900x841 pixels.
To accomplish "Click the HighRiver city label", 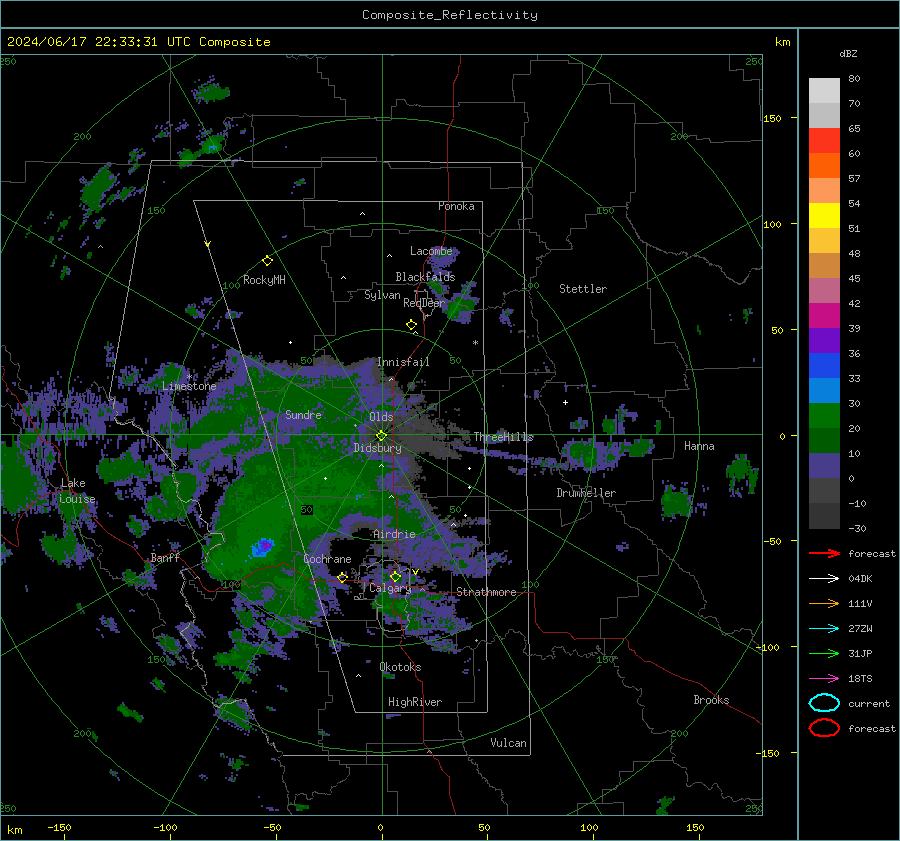I will pyautogui.click(x=415, y=702).
